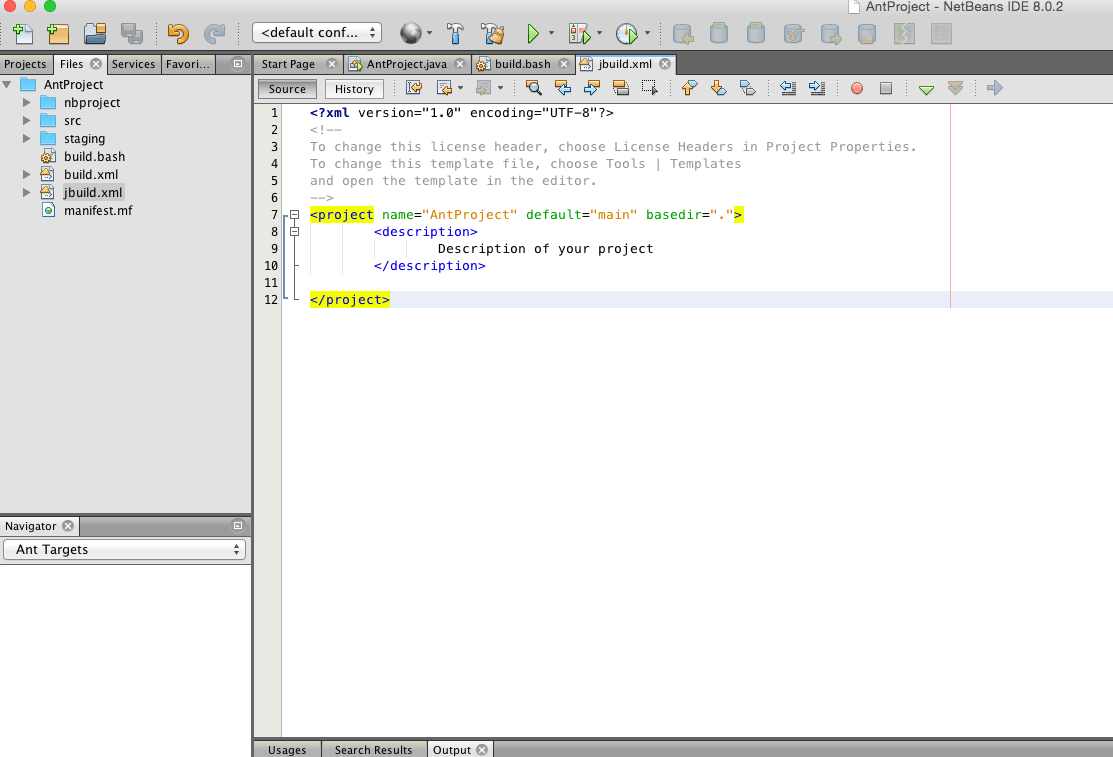Click the Open Project toolbar icon
1113x757 pixels.
click(95, 34)
